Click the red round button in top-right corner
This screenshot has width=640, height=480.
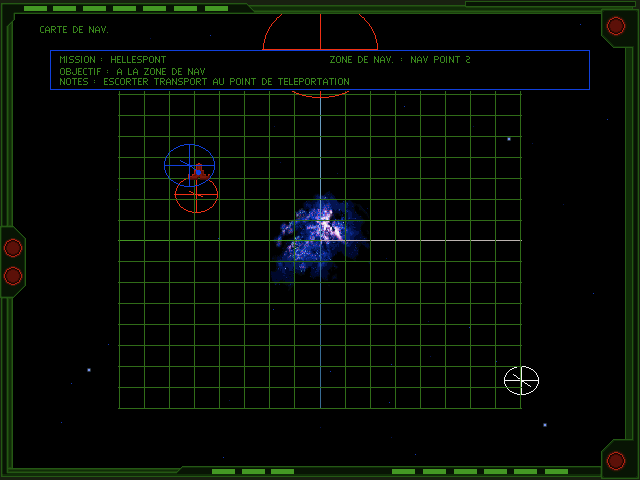(x=616, y=26)
